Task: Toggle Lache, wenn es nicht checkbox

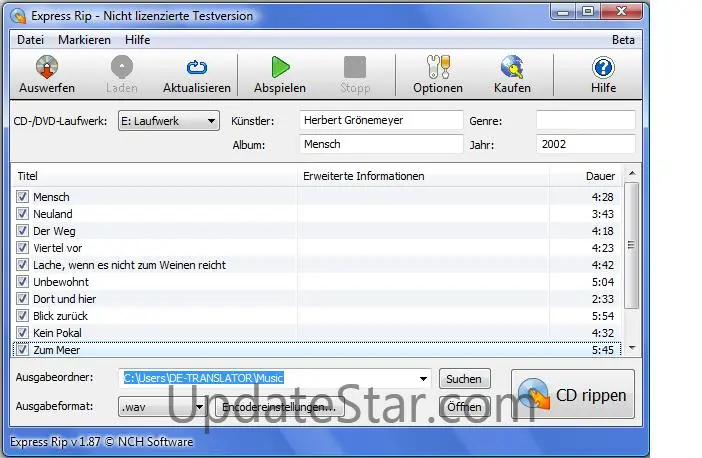Action: [x=22, y=265]
